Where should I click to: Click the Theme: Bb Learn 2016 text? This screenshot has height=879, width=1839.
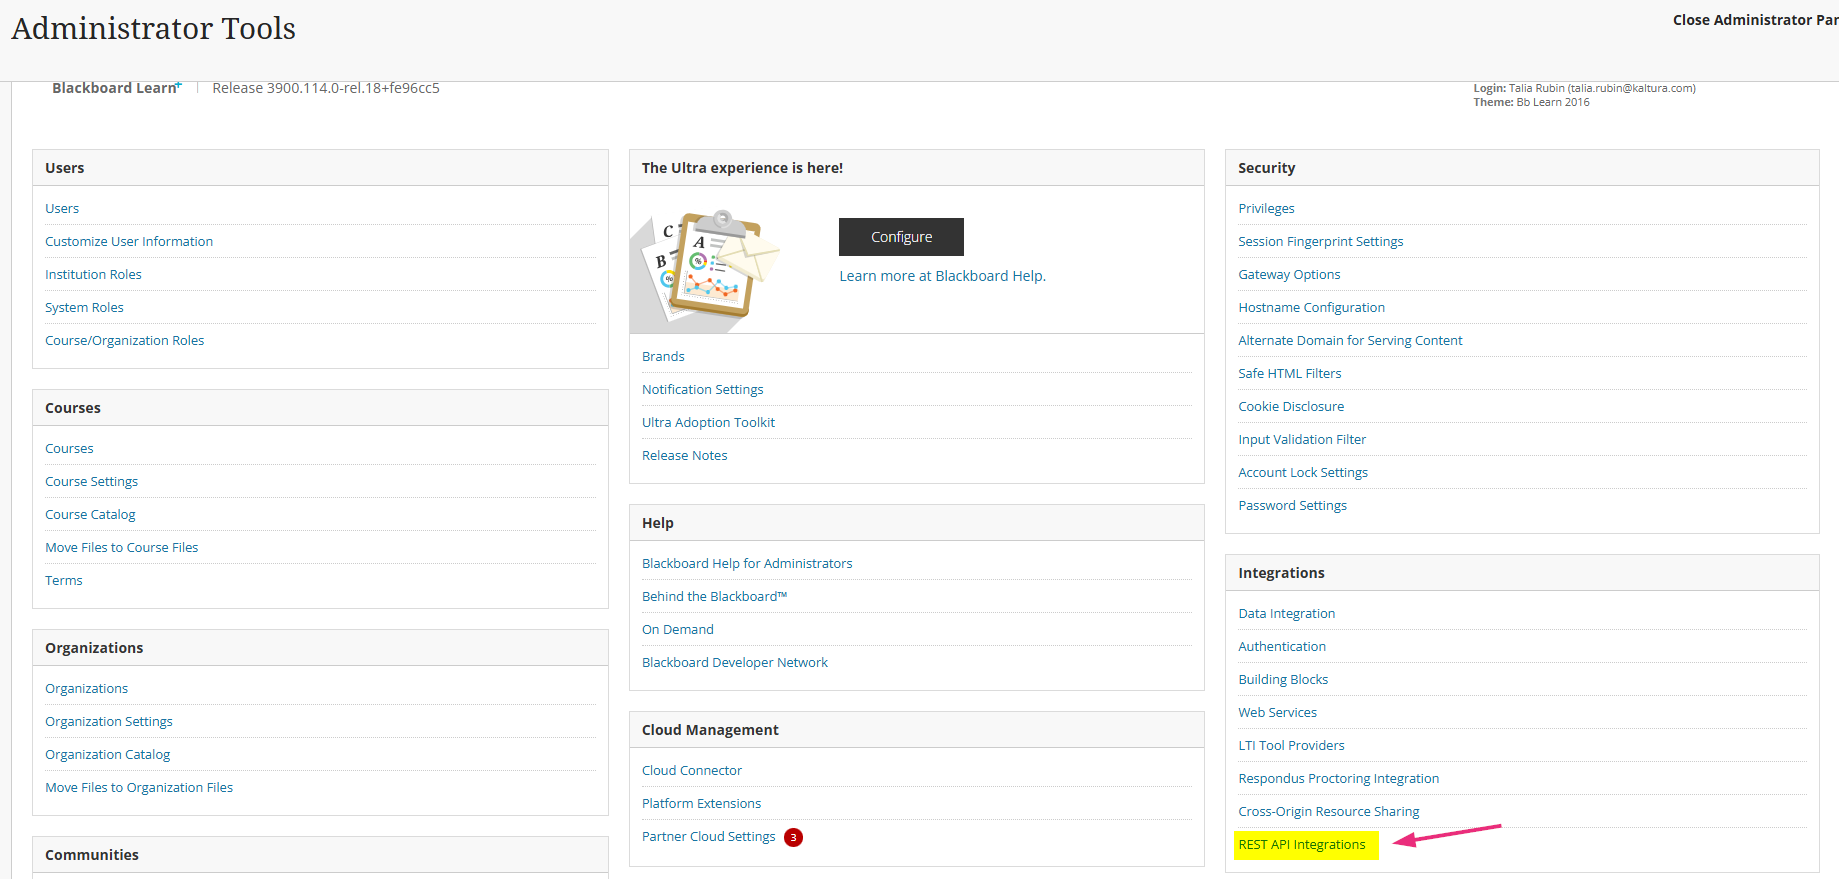coord(1531,102)
